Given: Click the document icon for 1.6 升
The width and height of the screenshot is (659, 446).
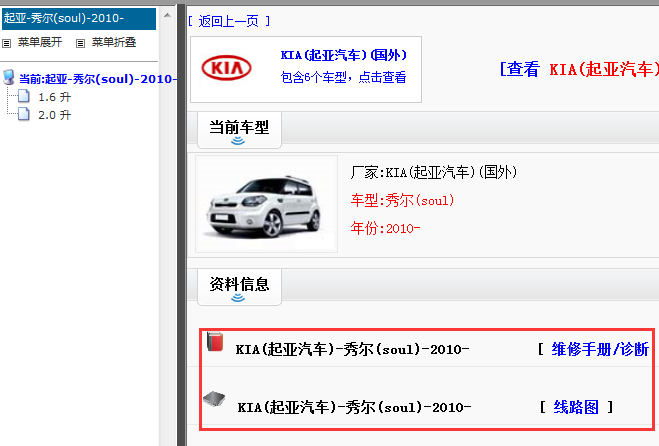Looking at the screenshot, I should point(24,96).
